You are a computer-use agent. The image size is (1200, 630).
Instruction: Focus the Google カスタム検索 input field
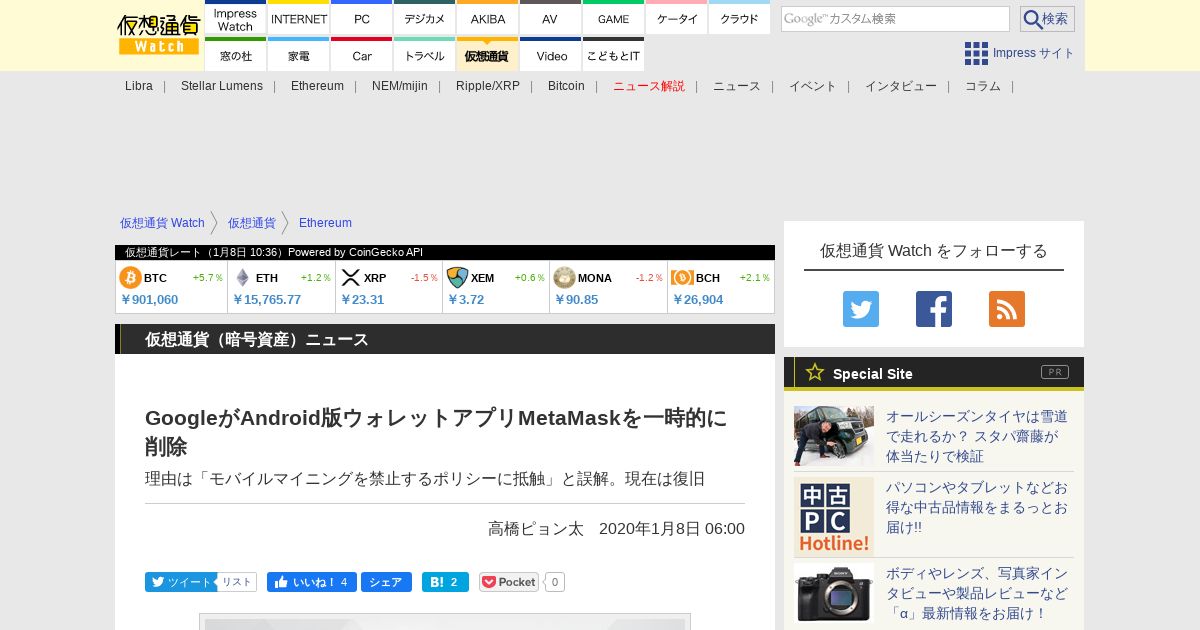click(895, 19)
